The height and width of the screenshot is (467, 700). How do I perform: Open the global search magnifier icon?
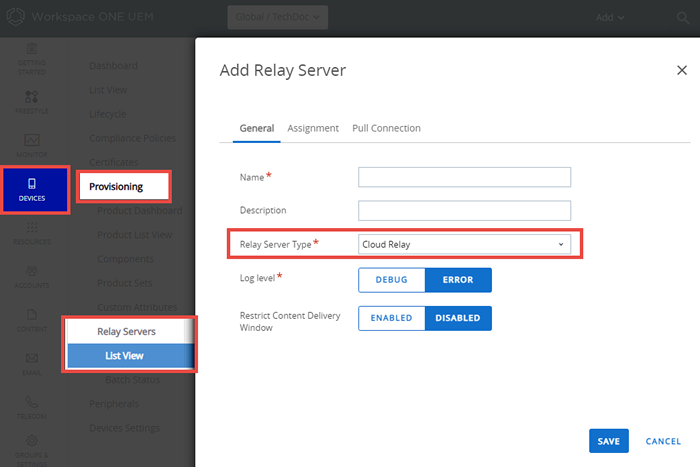(x=683, y=18)
